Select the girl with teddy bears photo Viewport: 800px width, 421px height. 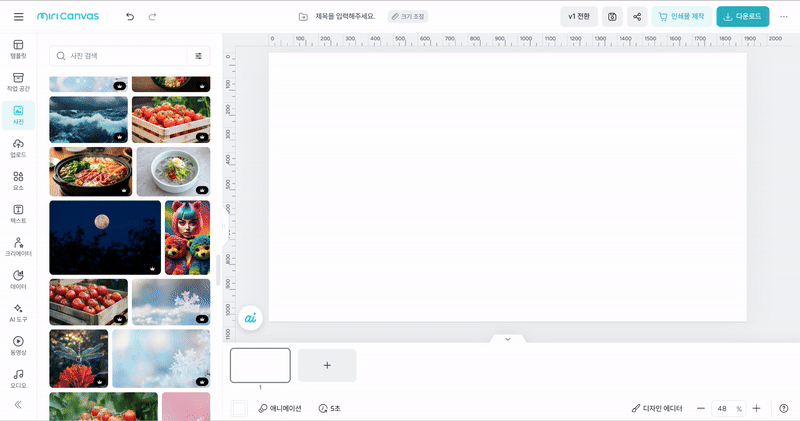(187, 238)
